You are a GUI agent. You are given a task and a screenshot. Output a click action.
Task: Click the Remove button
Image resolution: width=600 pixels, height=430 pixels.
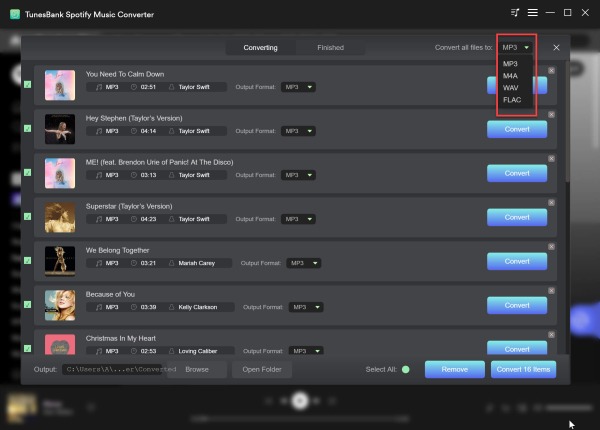click(x=455, y=369)
